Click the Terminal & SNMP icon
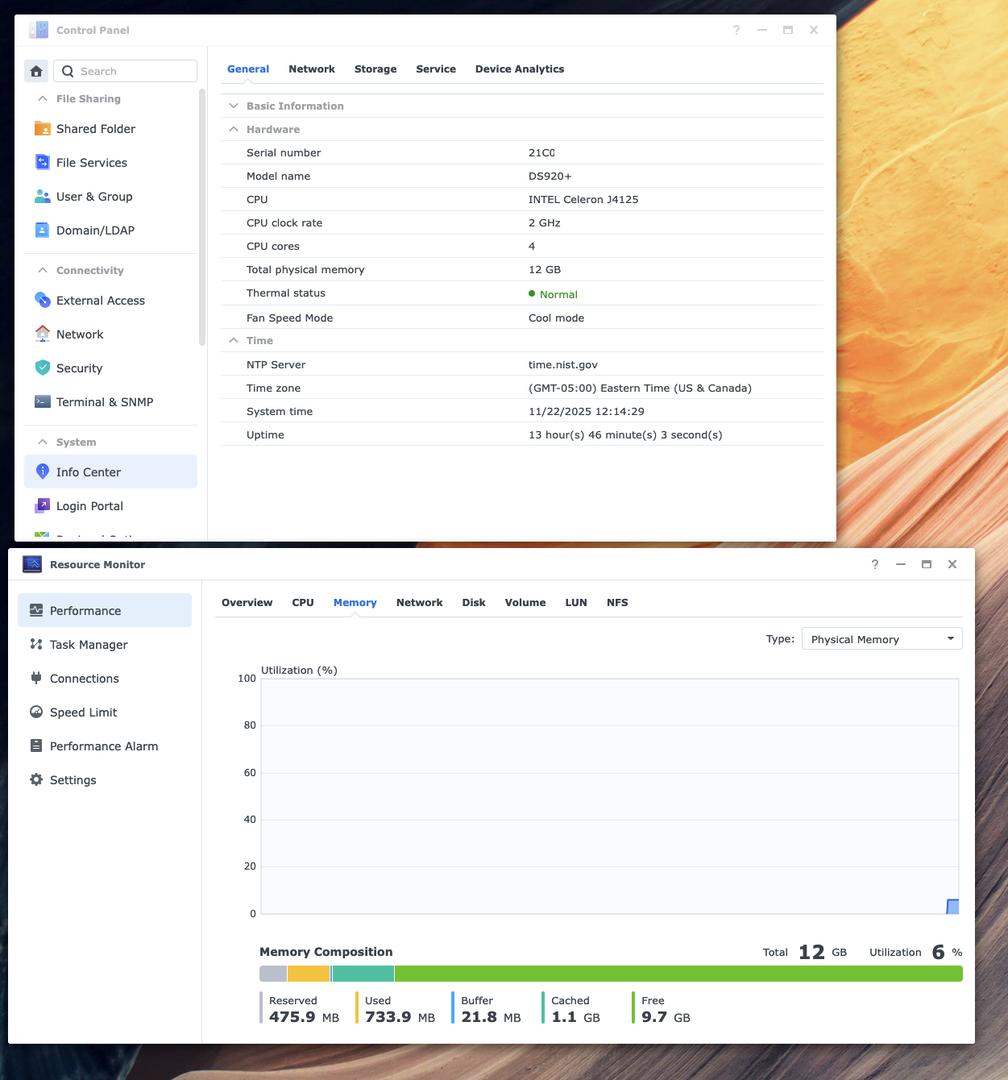Viewport: 1008px width, 1080px height. coord(42,402)
